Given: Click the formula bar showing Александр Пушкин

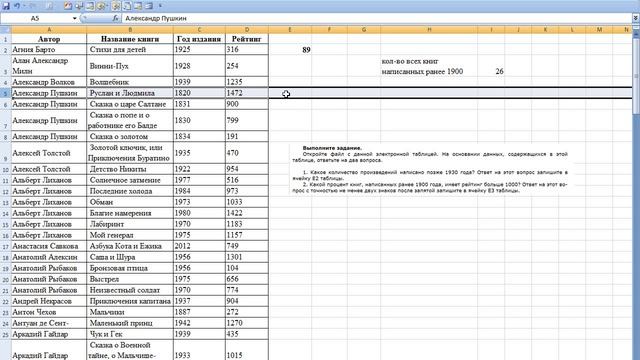Looking at the screenshot, I should coord(376,18).
